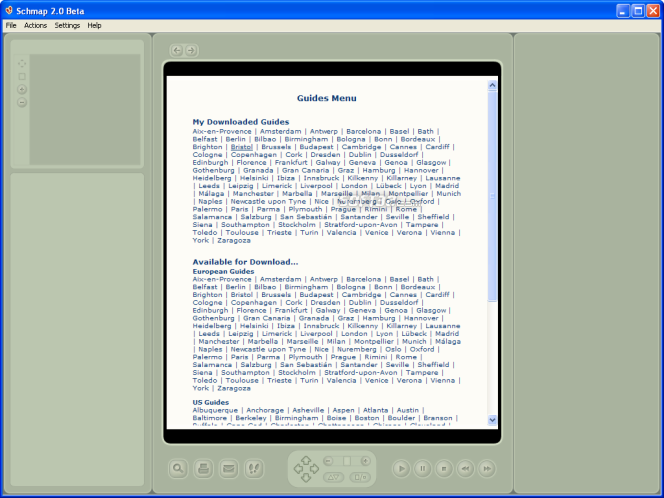Open Vienna under My Downloaded Guides
Viewport: 664px width, 498px height.
pos(443,232)
